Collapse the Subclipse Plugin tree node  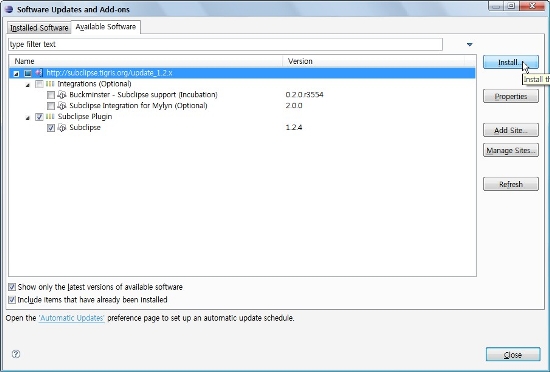point(28,118)
